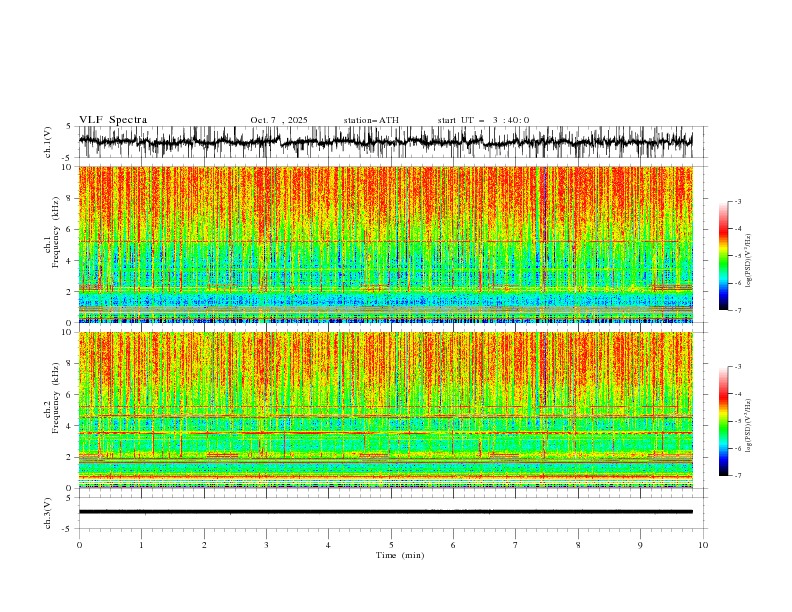
Task: Select lower color bar's "log(PSD)(V²/Hz)" label
Action: point(749,427)
